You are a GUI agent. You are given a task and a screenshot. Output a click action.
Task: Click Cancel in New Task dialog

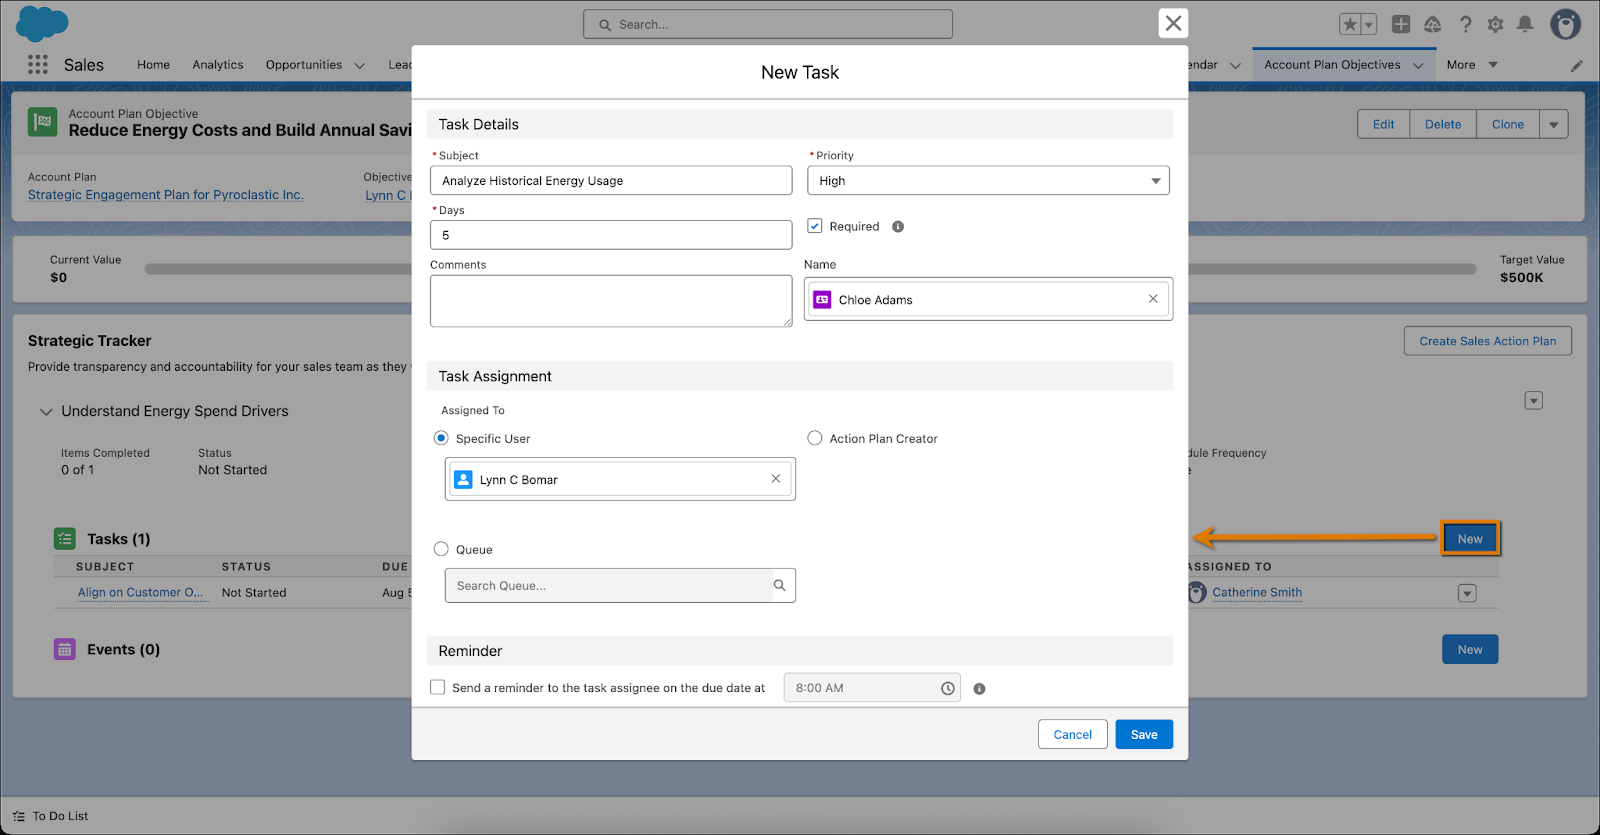[1073, 734]
